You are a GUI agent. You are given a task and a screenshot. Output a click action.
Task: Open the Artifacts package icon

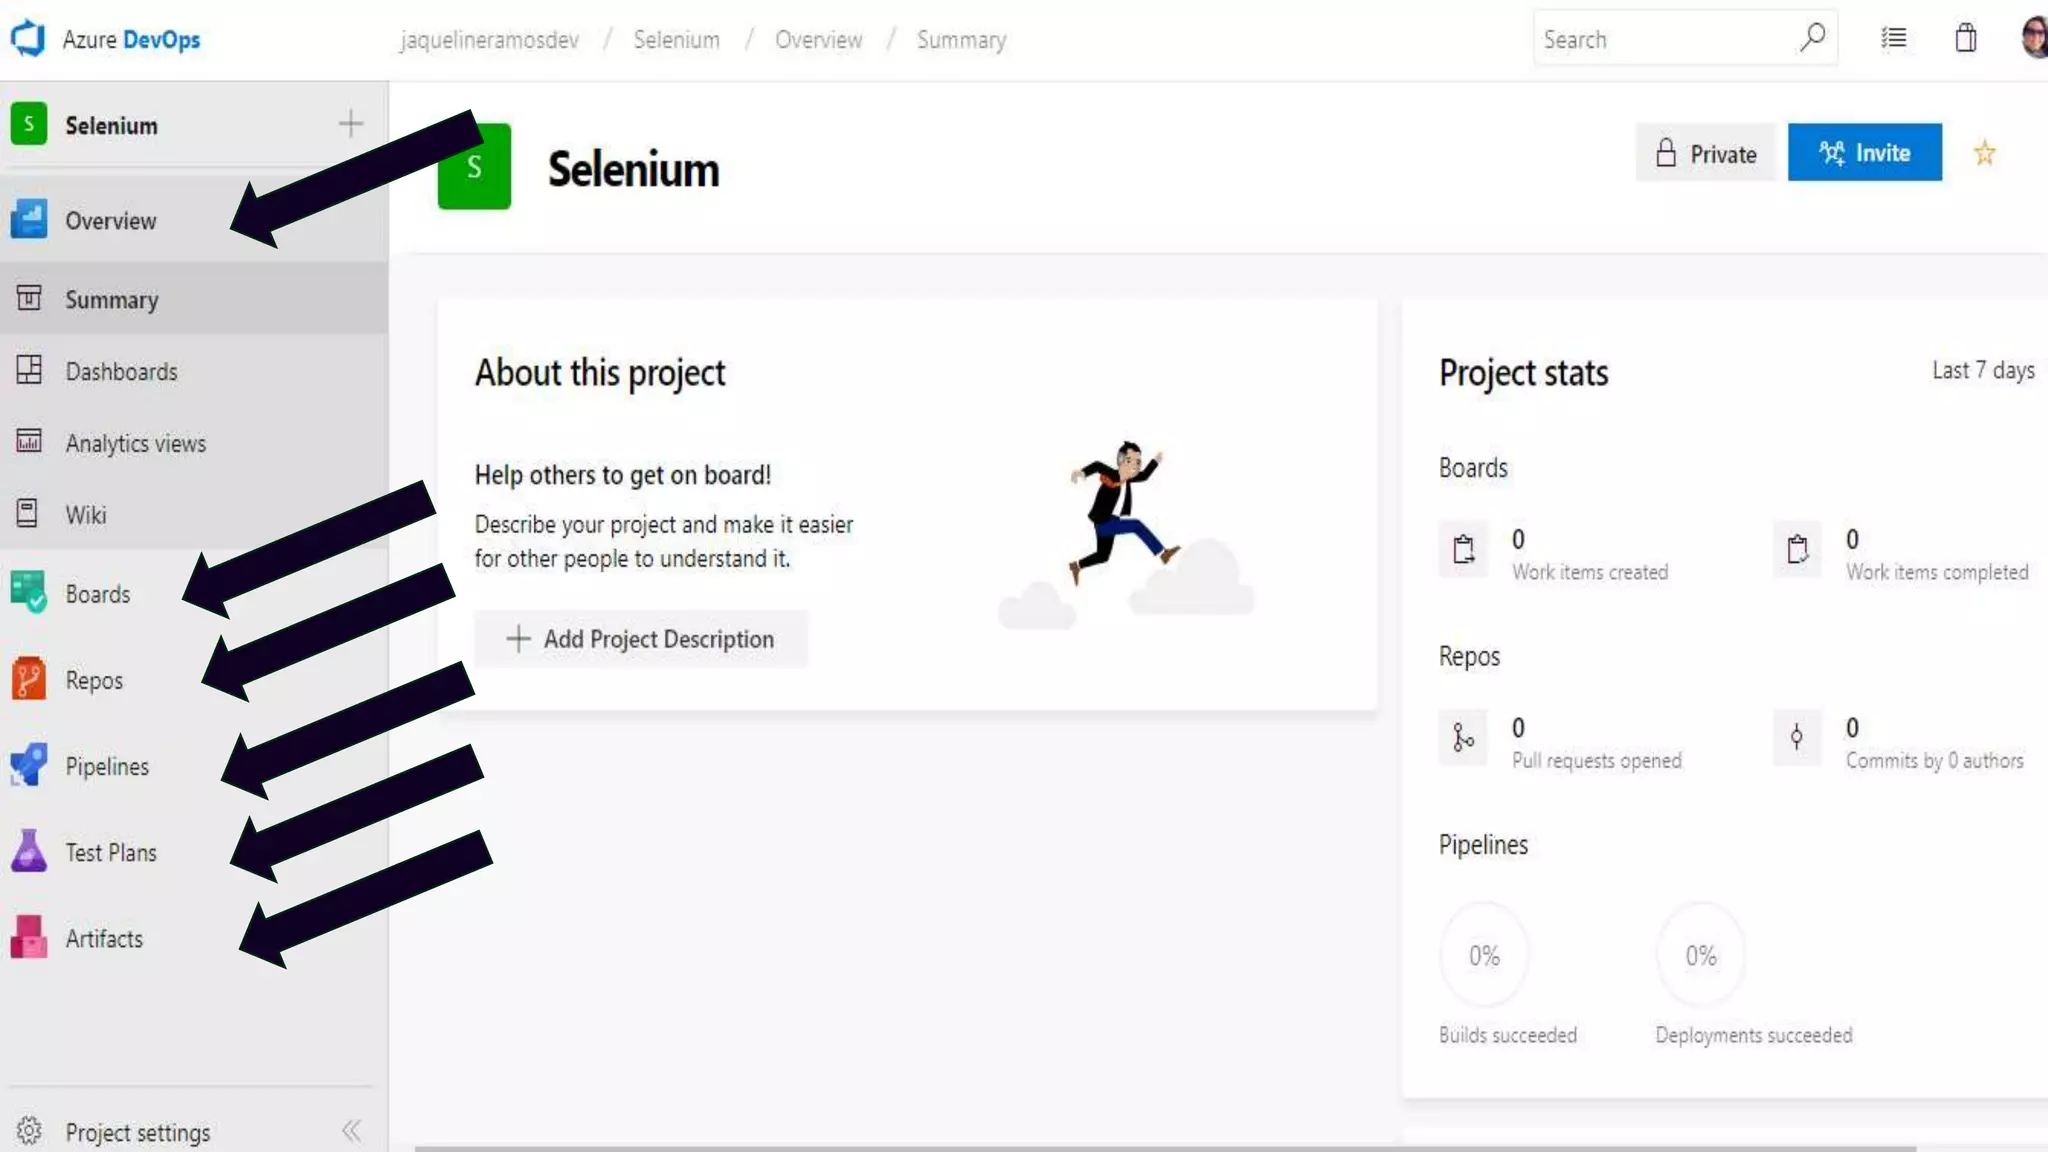(x=29, y=937)
